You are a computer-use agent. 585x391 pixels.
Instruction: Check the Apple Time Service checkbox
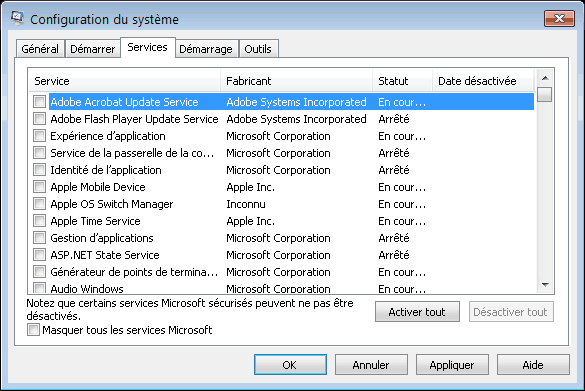39,220
